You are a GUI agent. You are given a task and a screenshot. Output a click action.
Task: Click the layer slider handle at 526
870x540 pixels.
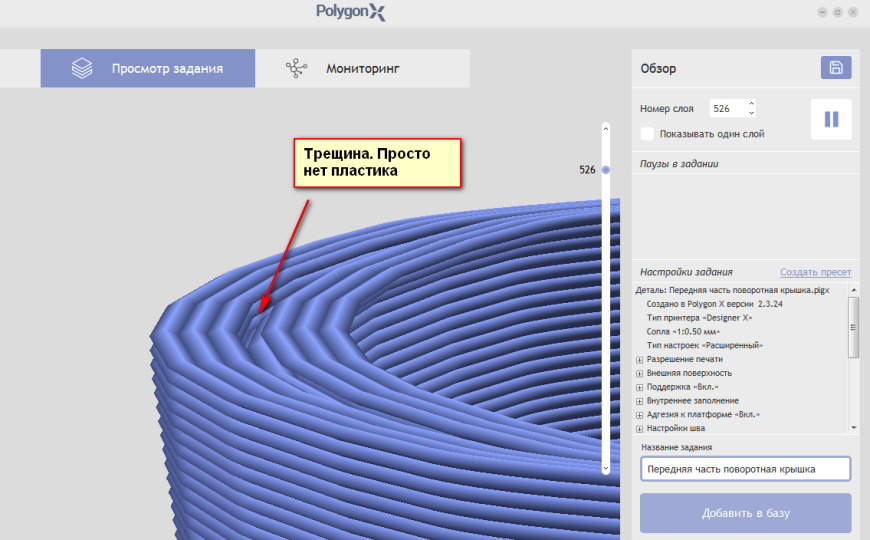coord(606,170)
